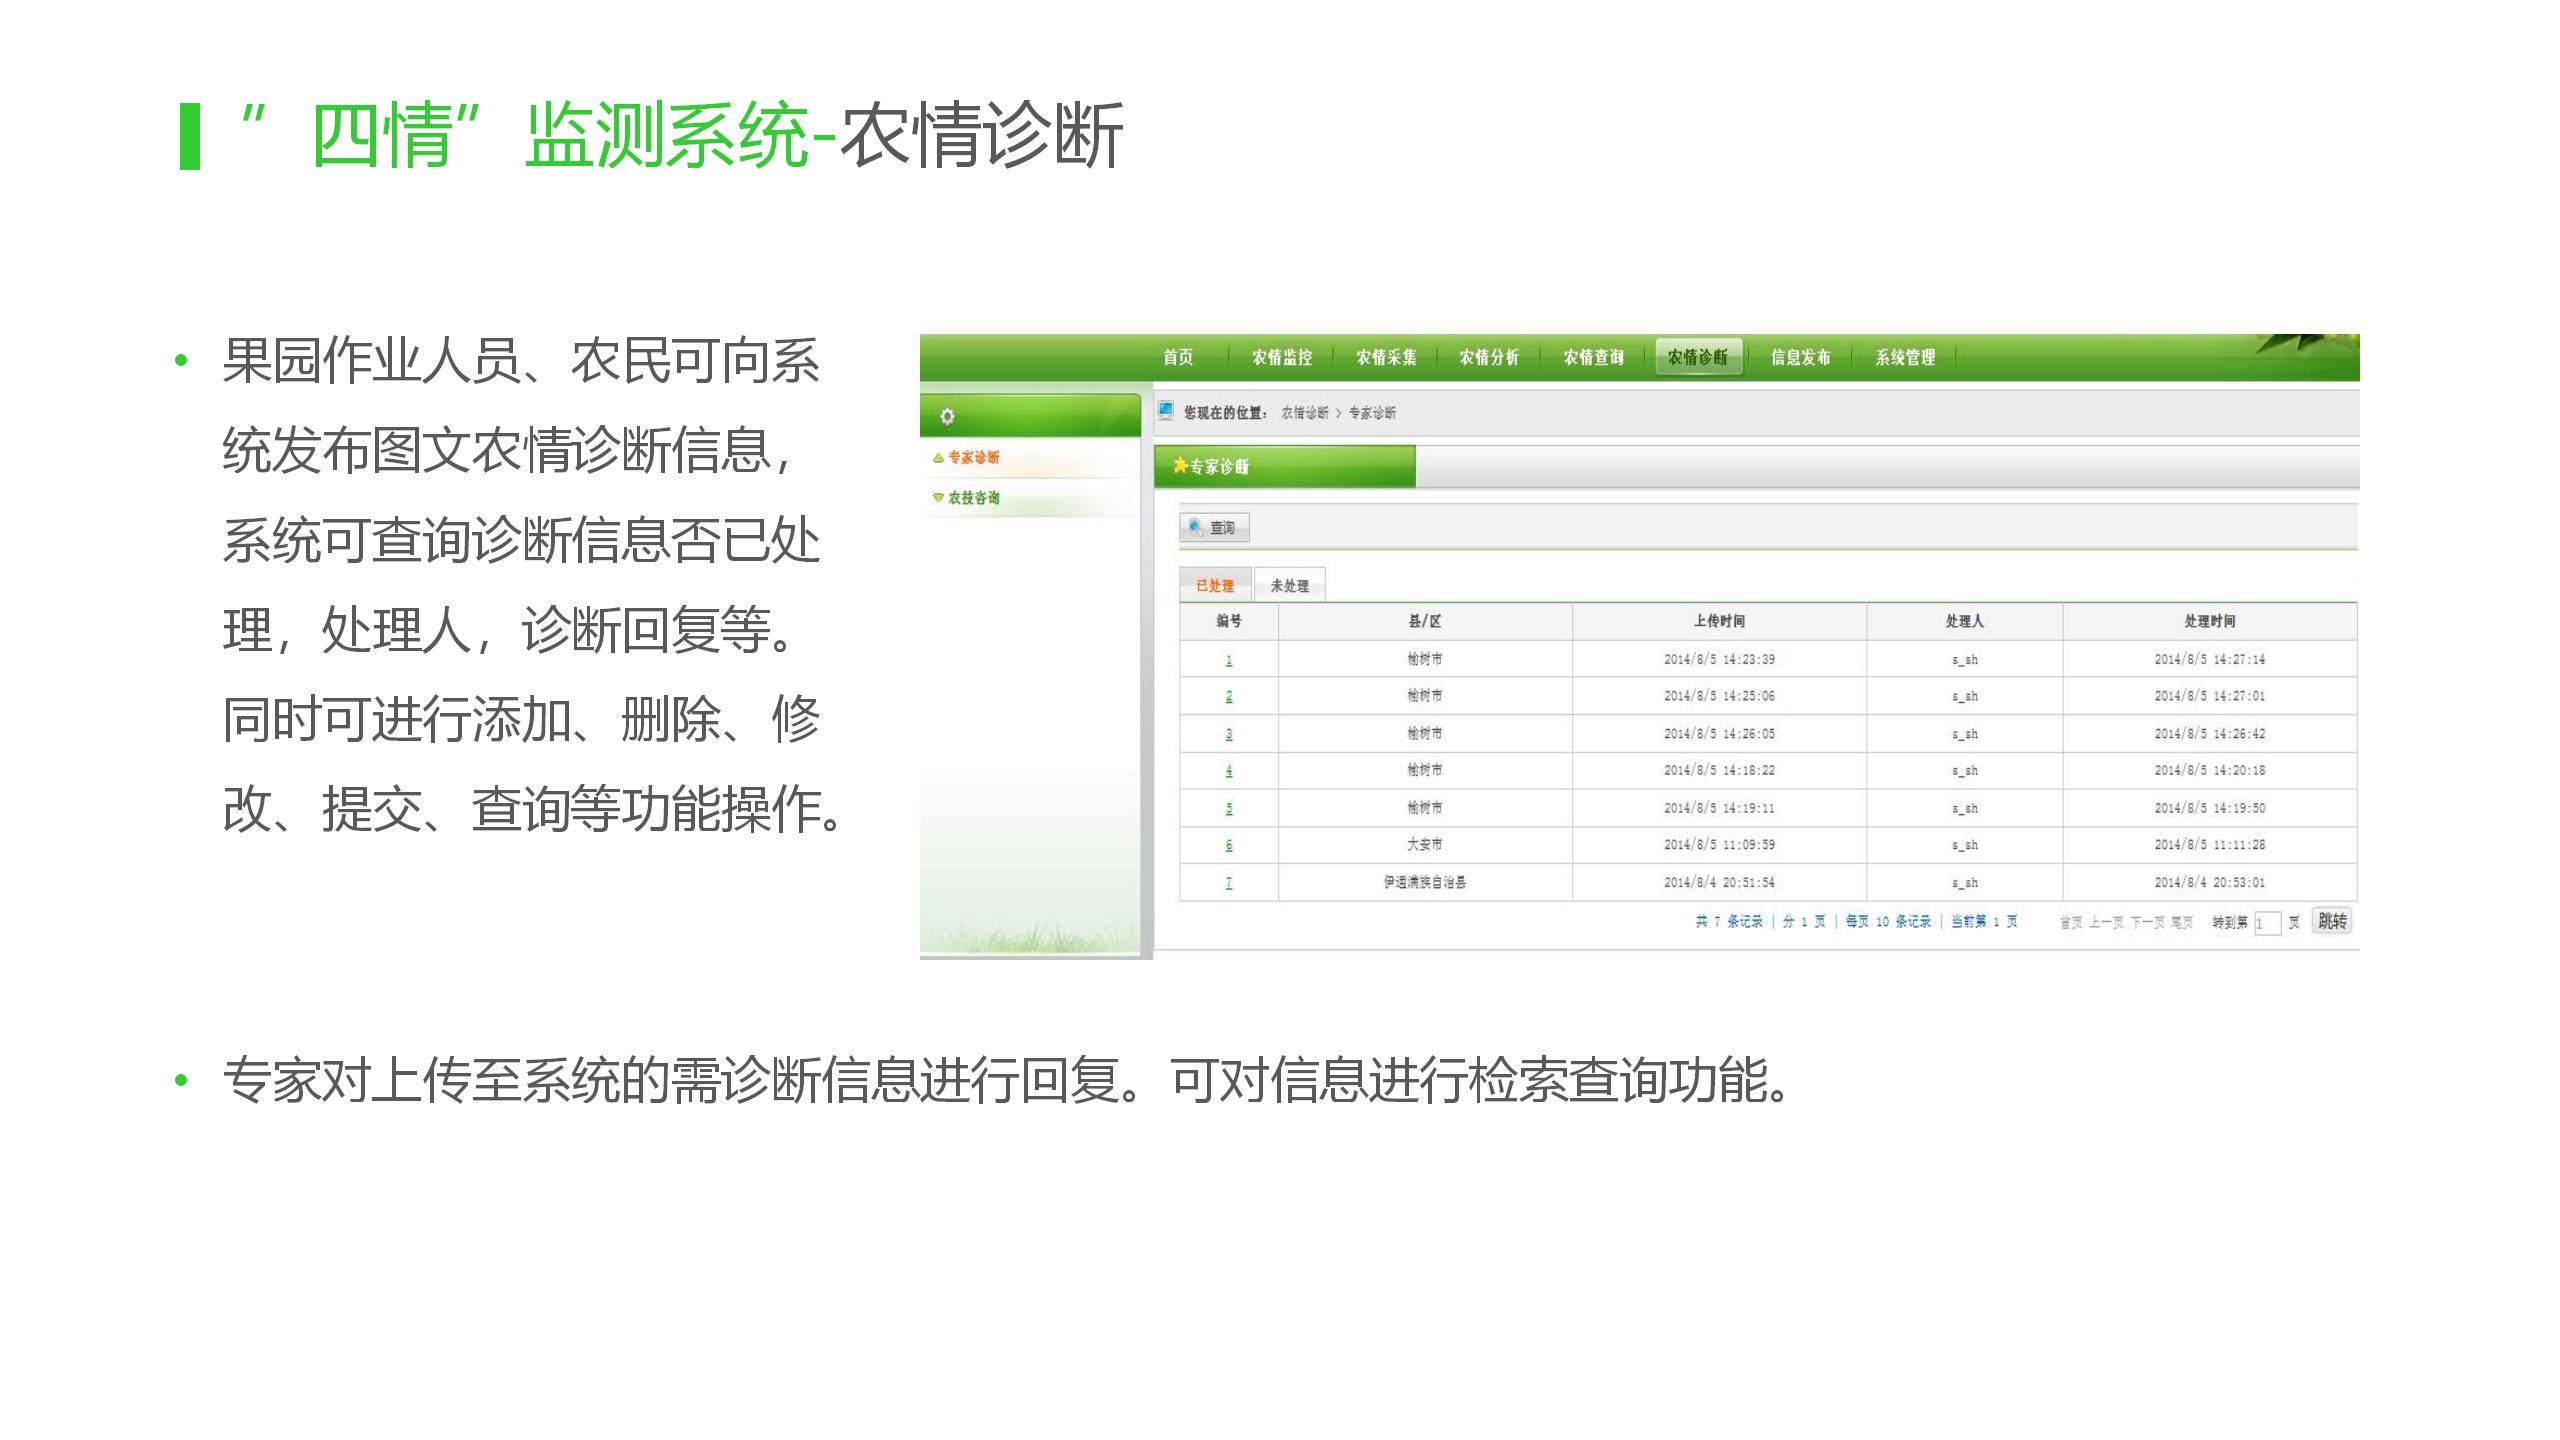Open record number 1 link
This screenshot has width=2560, height=1440.
point(1229,660)
